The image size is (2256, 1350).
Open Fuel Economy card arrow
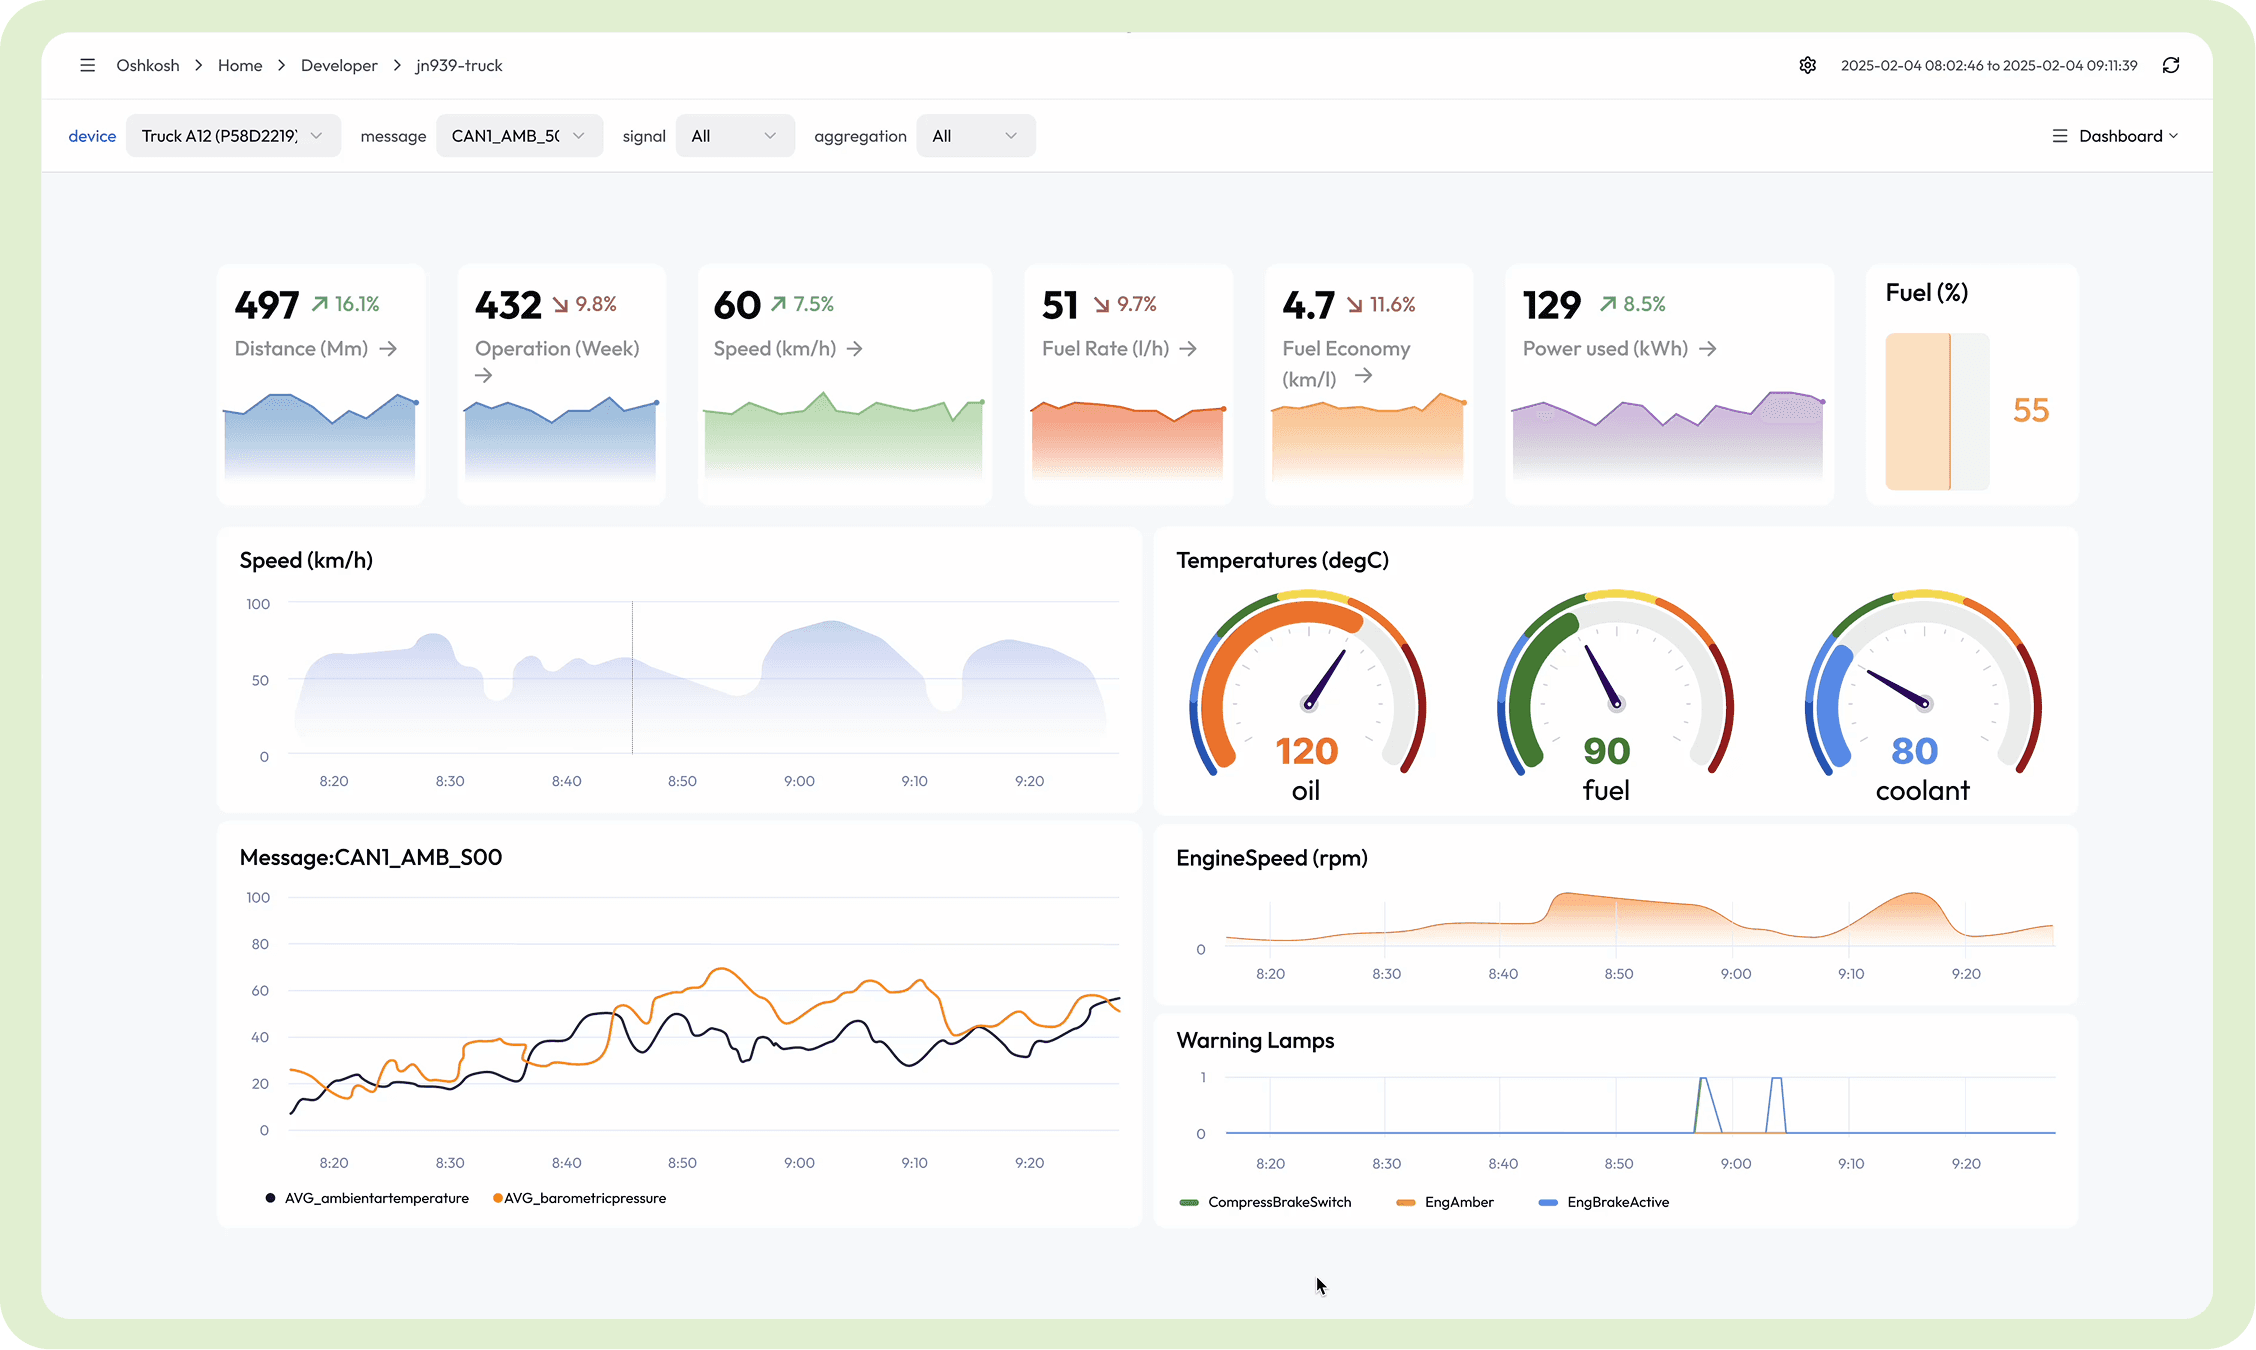tap(1363, 376)
